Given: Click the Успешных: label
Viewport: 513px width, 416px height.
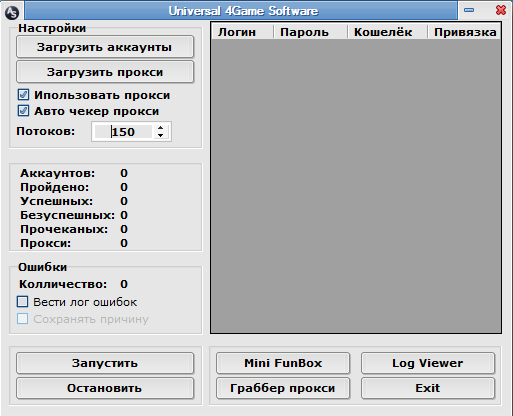Looking at the screenshot, I should click(x=57, y=201).
